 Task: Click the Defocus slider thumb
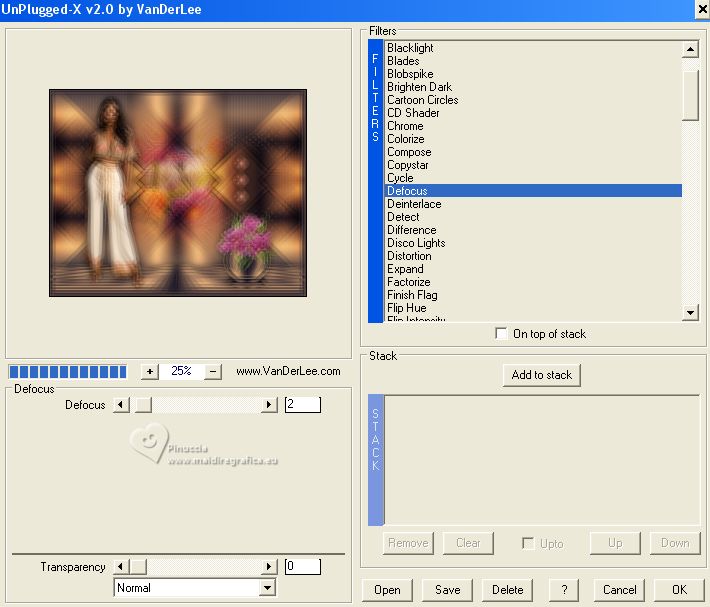144,404
